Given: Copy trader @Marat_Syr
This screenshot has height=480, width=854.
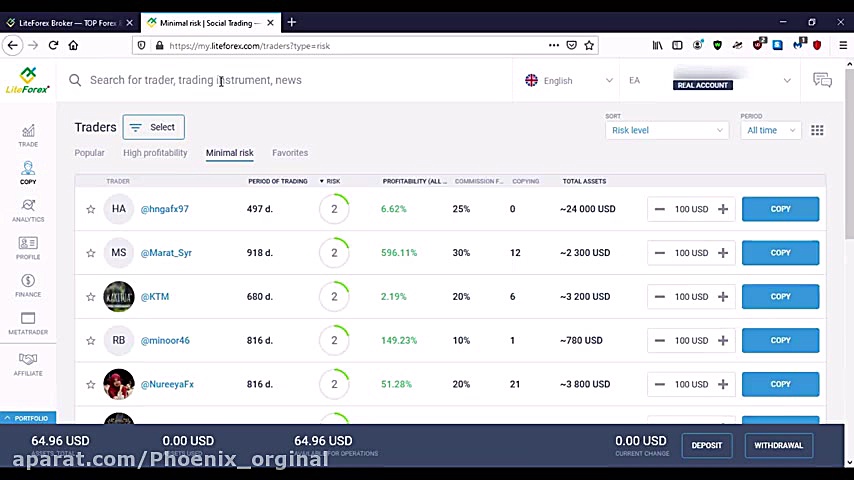Looking at the screenshot, I should 780,253.
